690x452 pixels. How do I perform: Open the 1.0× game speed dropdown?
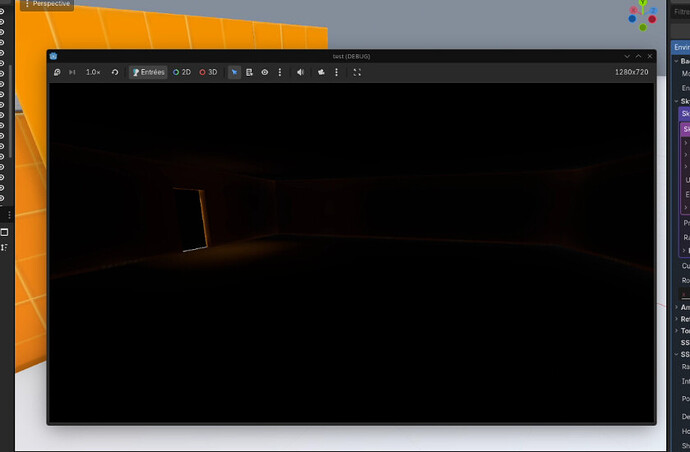[92, 72]
